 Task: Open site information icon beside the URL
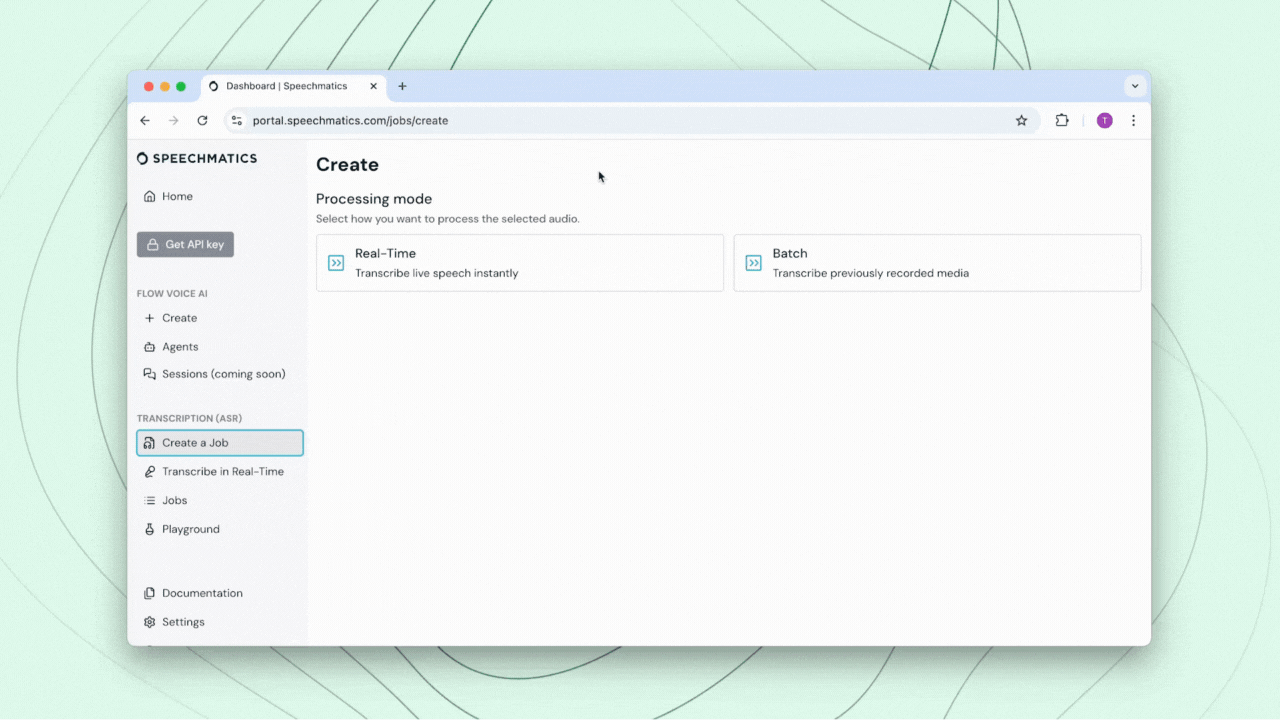pos(237,120)
